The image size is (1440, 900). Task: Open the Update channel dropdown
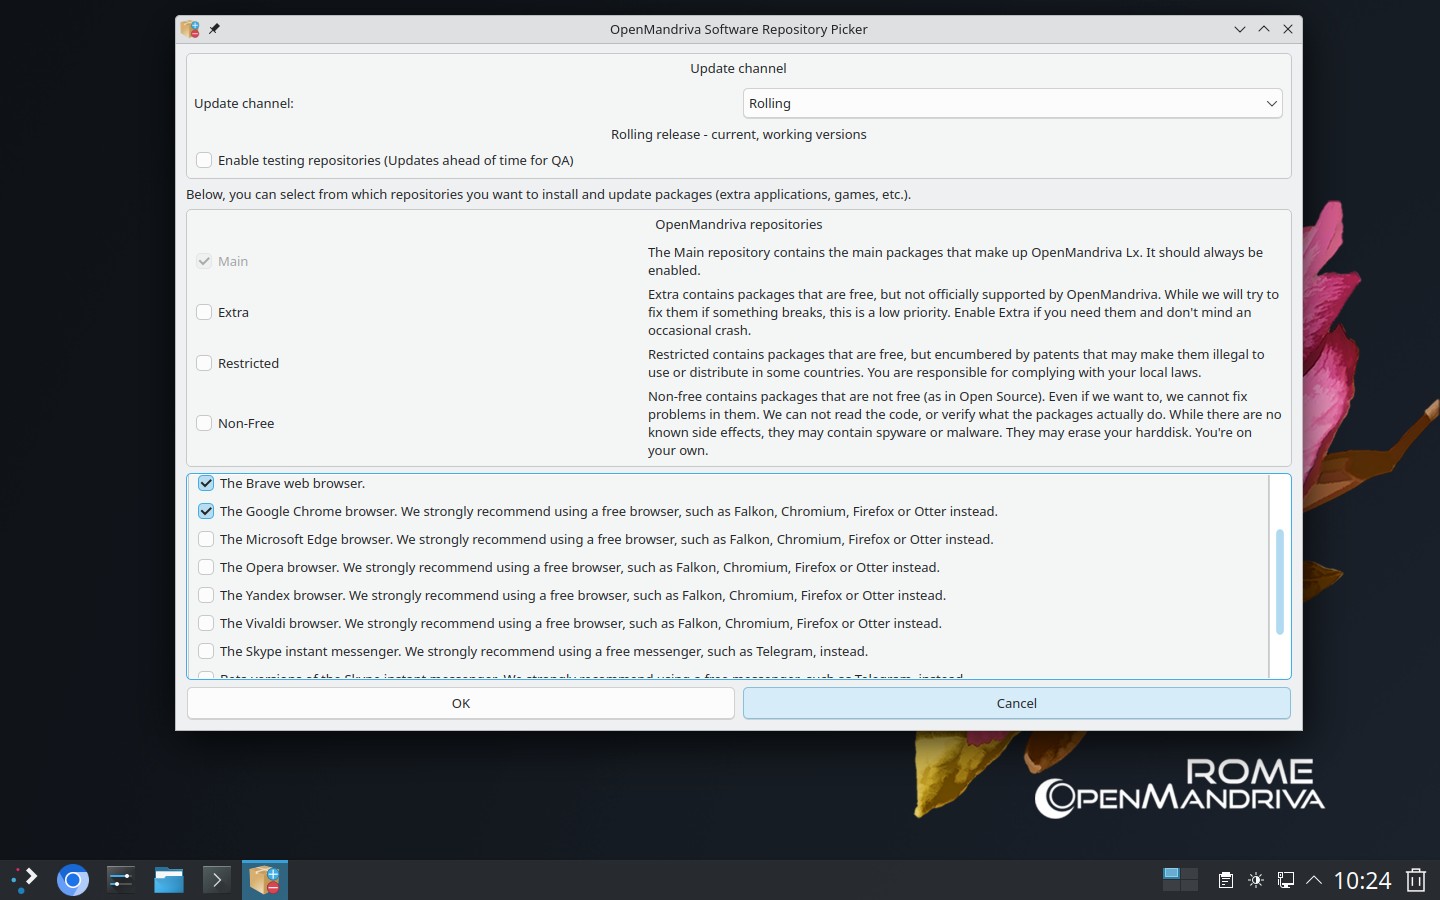(1012, 103)
